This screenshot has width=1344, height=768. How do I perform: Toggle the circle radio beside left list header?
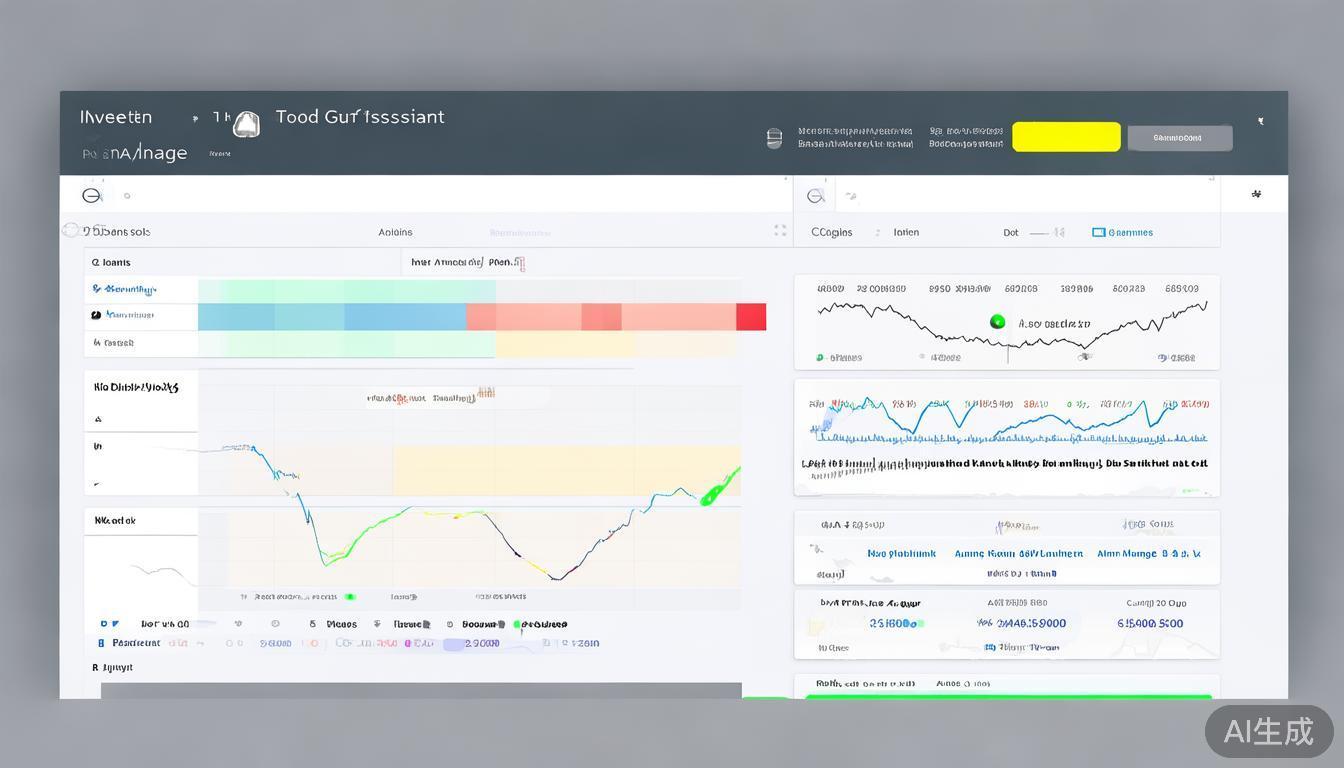coord(71,230)
